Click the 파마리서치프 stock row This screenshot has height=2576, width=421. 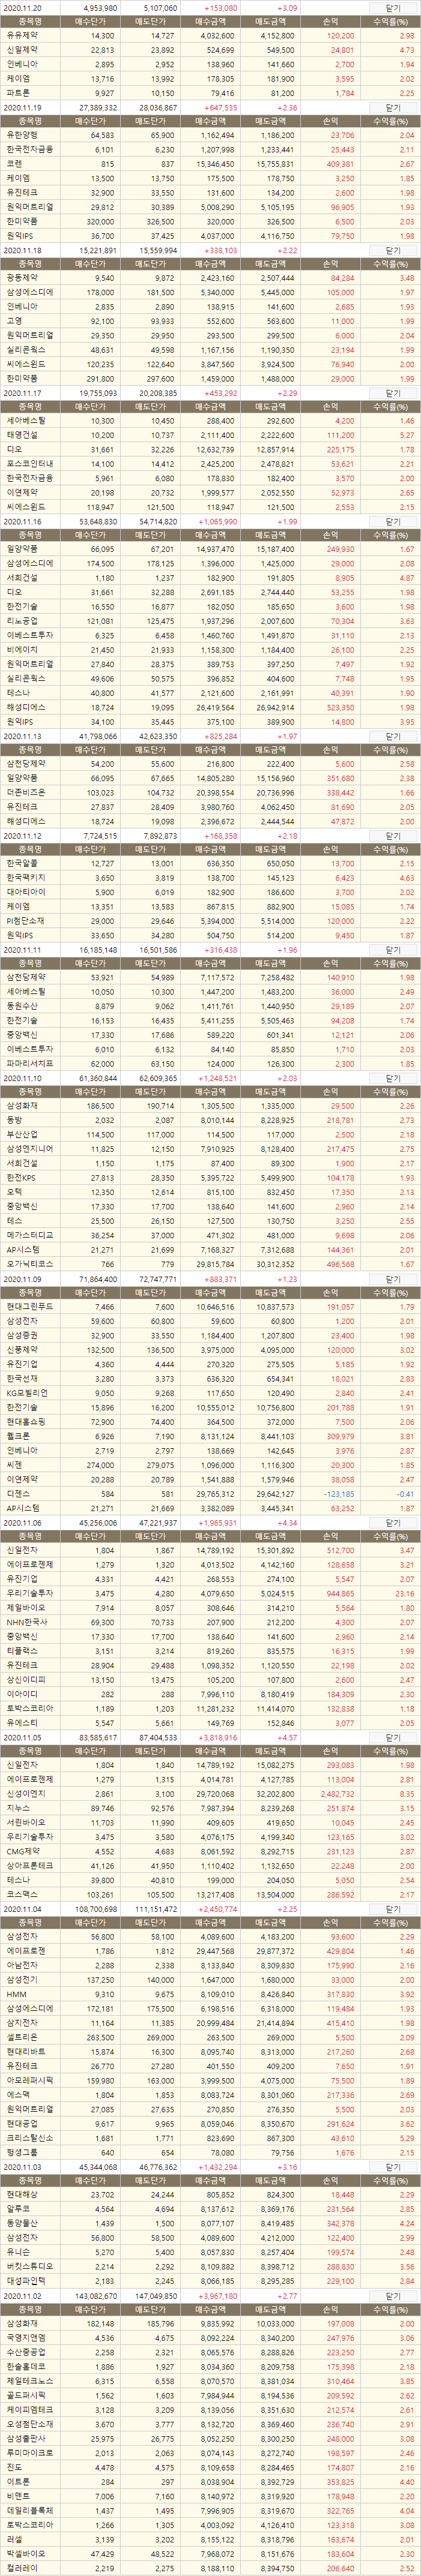(x=210, y=1064)
